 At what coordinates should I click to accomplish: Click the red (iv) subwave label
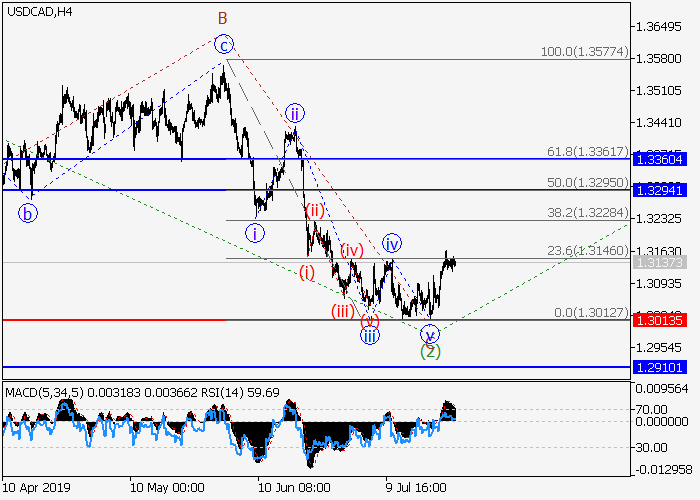point(350,250)
